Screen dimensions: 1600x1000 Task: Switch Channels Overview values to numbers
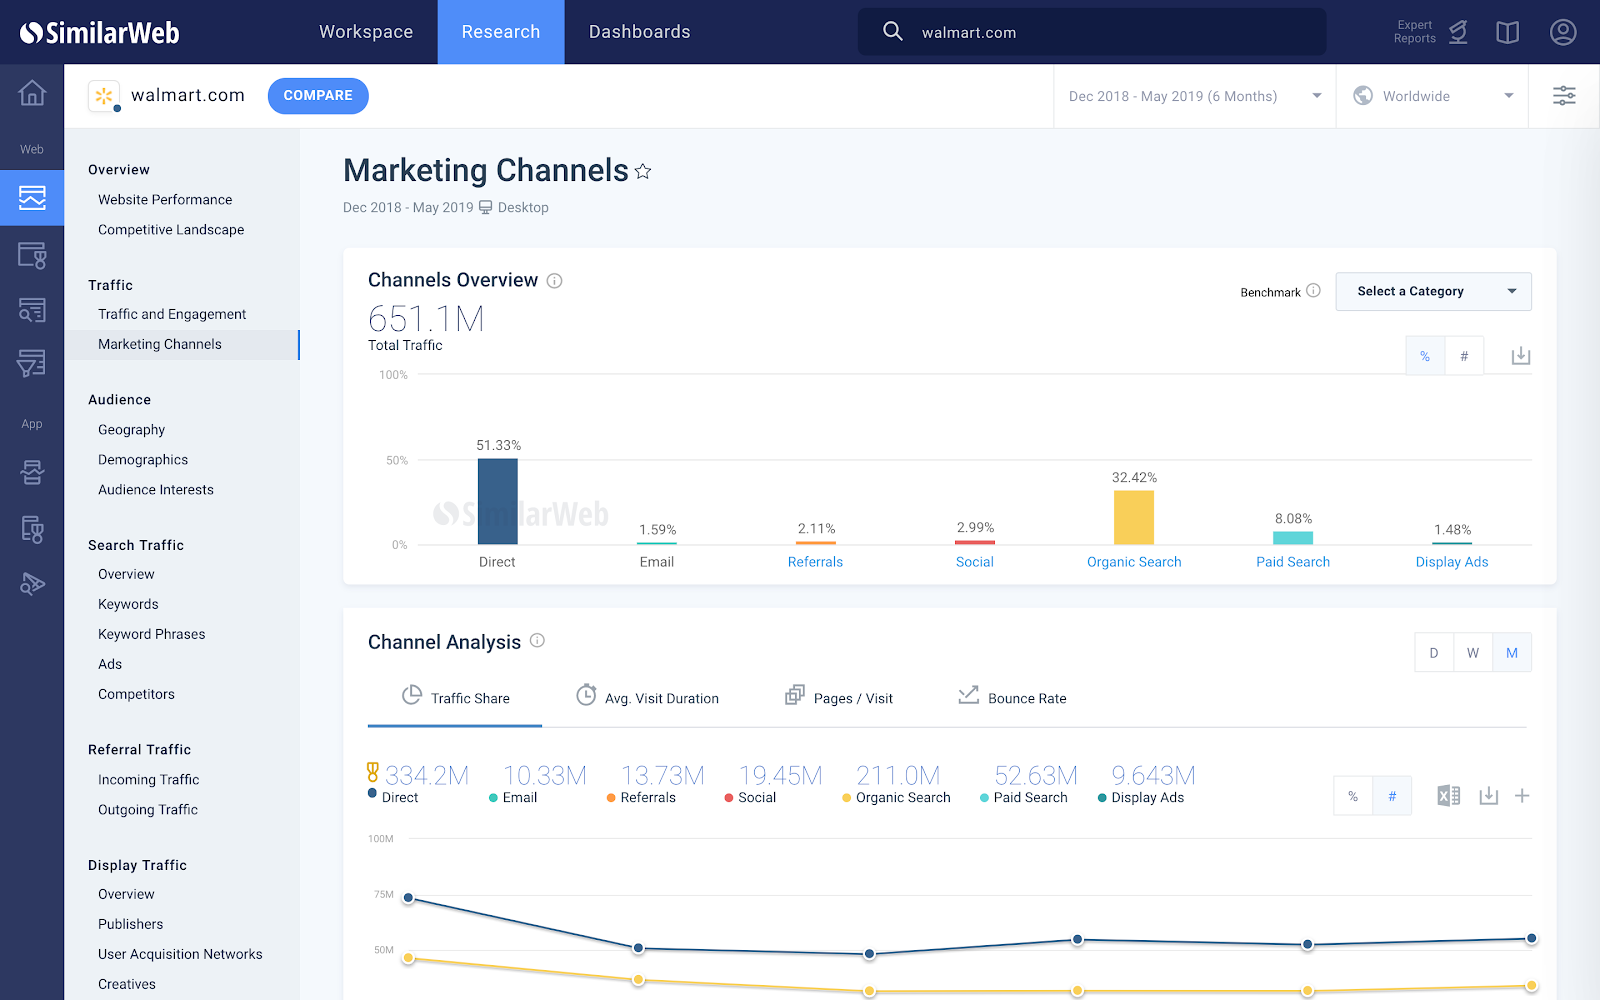tap(1464, 355)
